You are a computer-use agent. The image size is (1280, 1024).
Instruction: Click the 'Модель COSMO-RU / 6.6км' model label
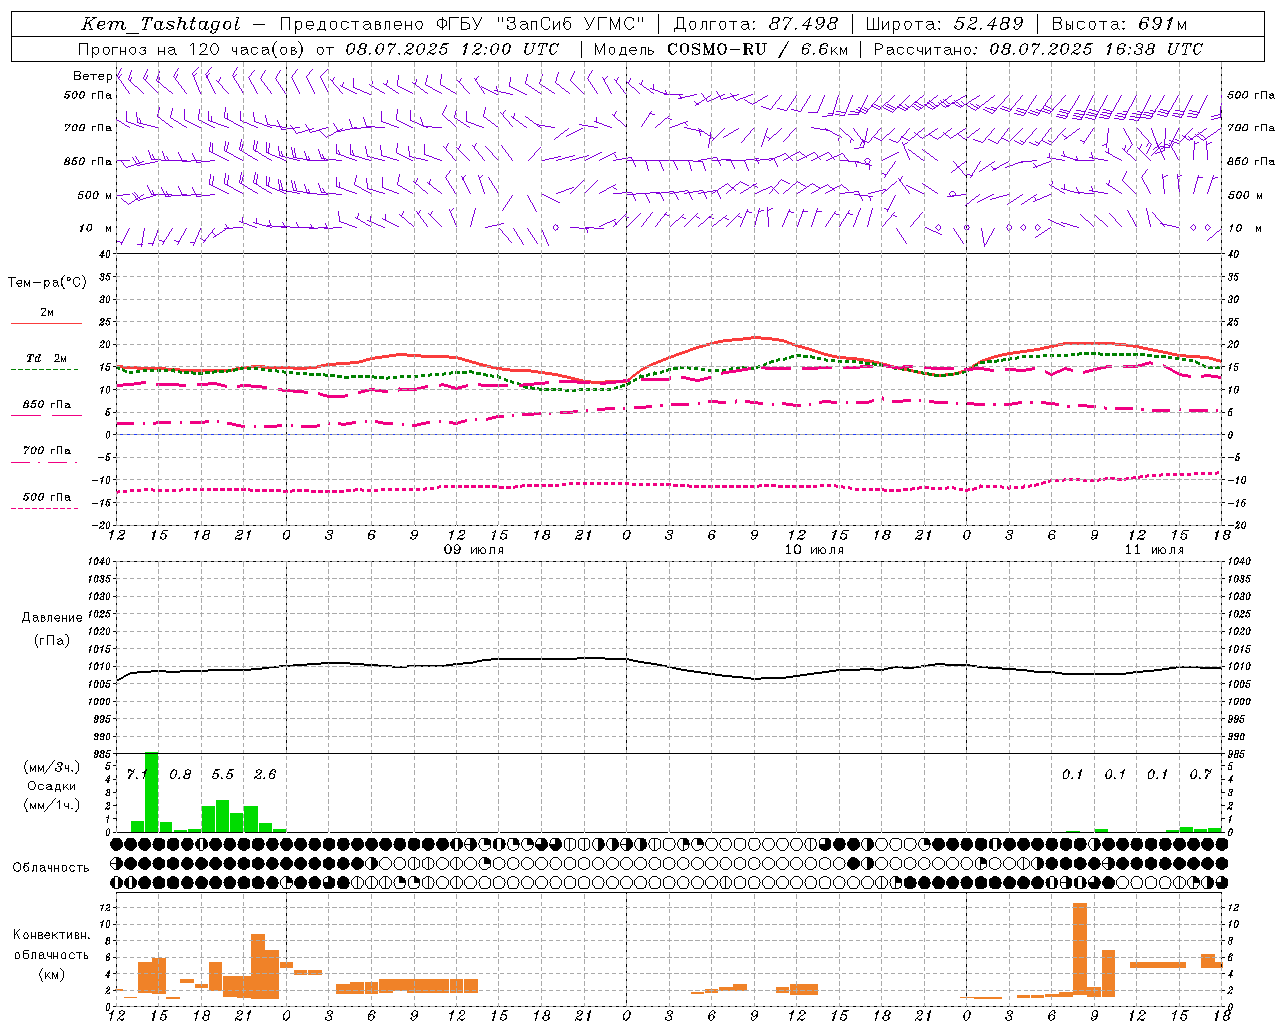click(x=721, y=49)
